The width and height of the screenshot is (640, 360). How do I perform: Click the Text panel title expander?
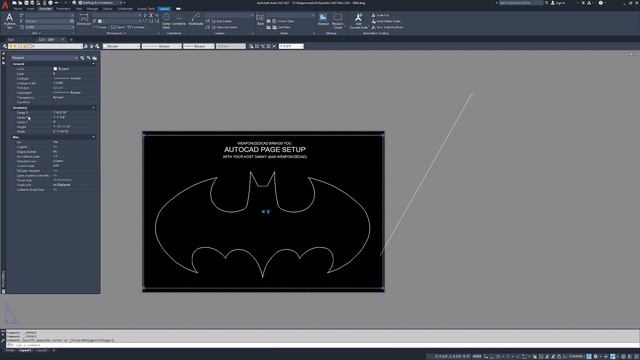(37, 33)
